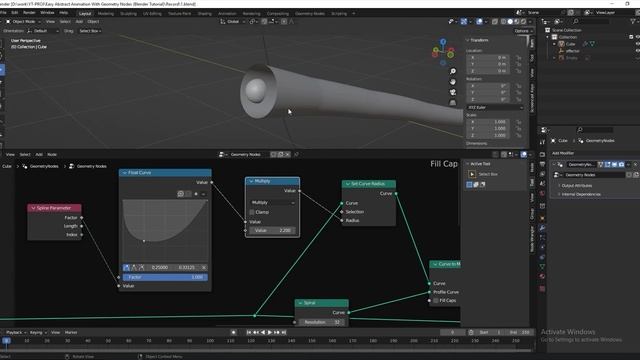Viewport: 640px width, 360px height.
Task: Open the Output properties tab icon
Action: (x=542, y=164)
